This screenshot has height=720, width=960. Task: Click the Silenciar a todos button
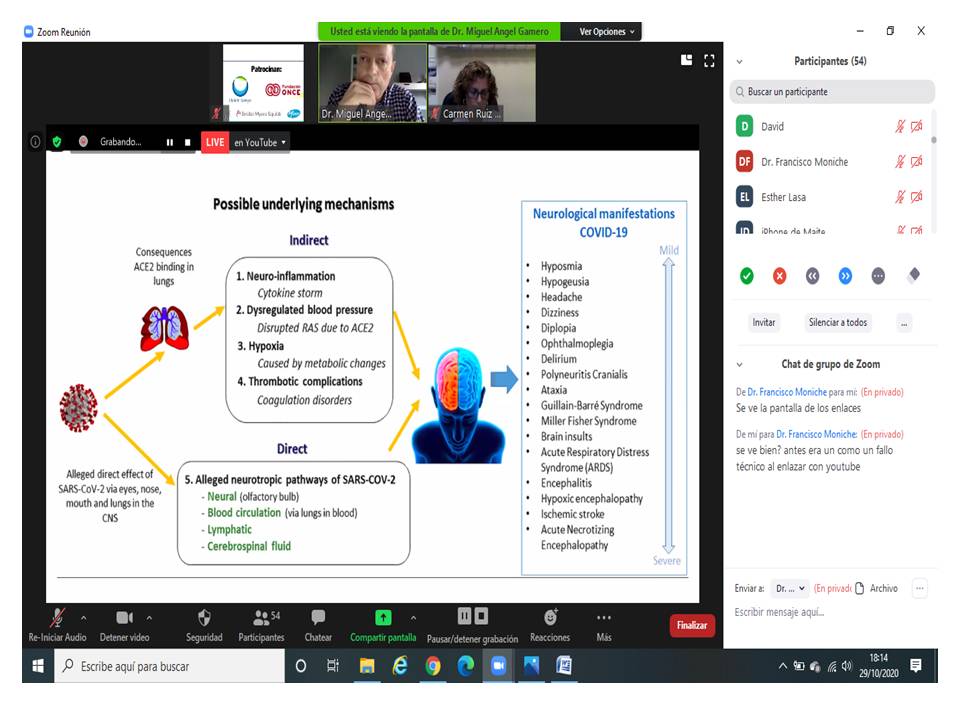tap(837, 322)
